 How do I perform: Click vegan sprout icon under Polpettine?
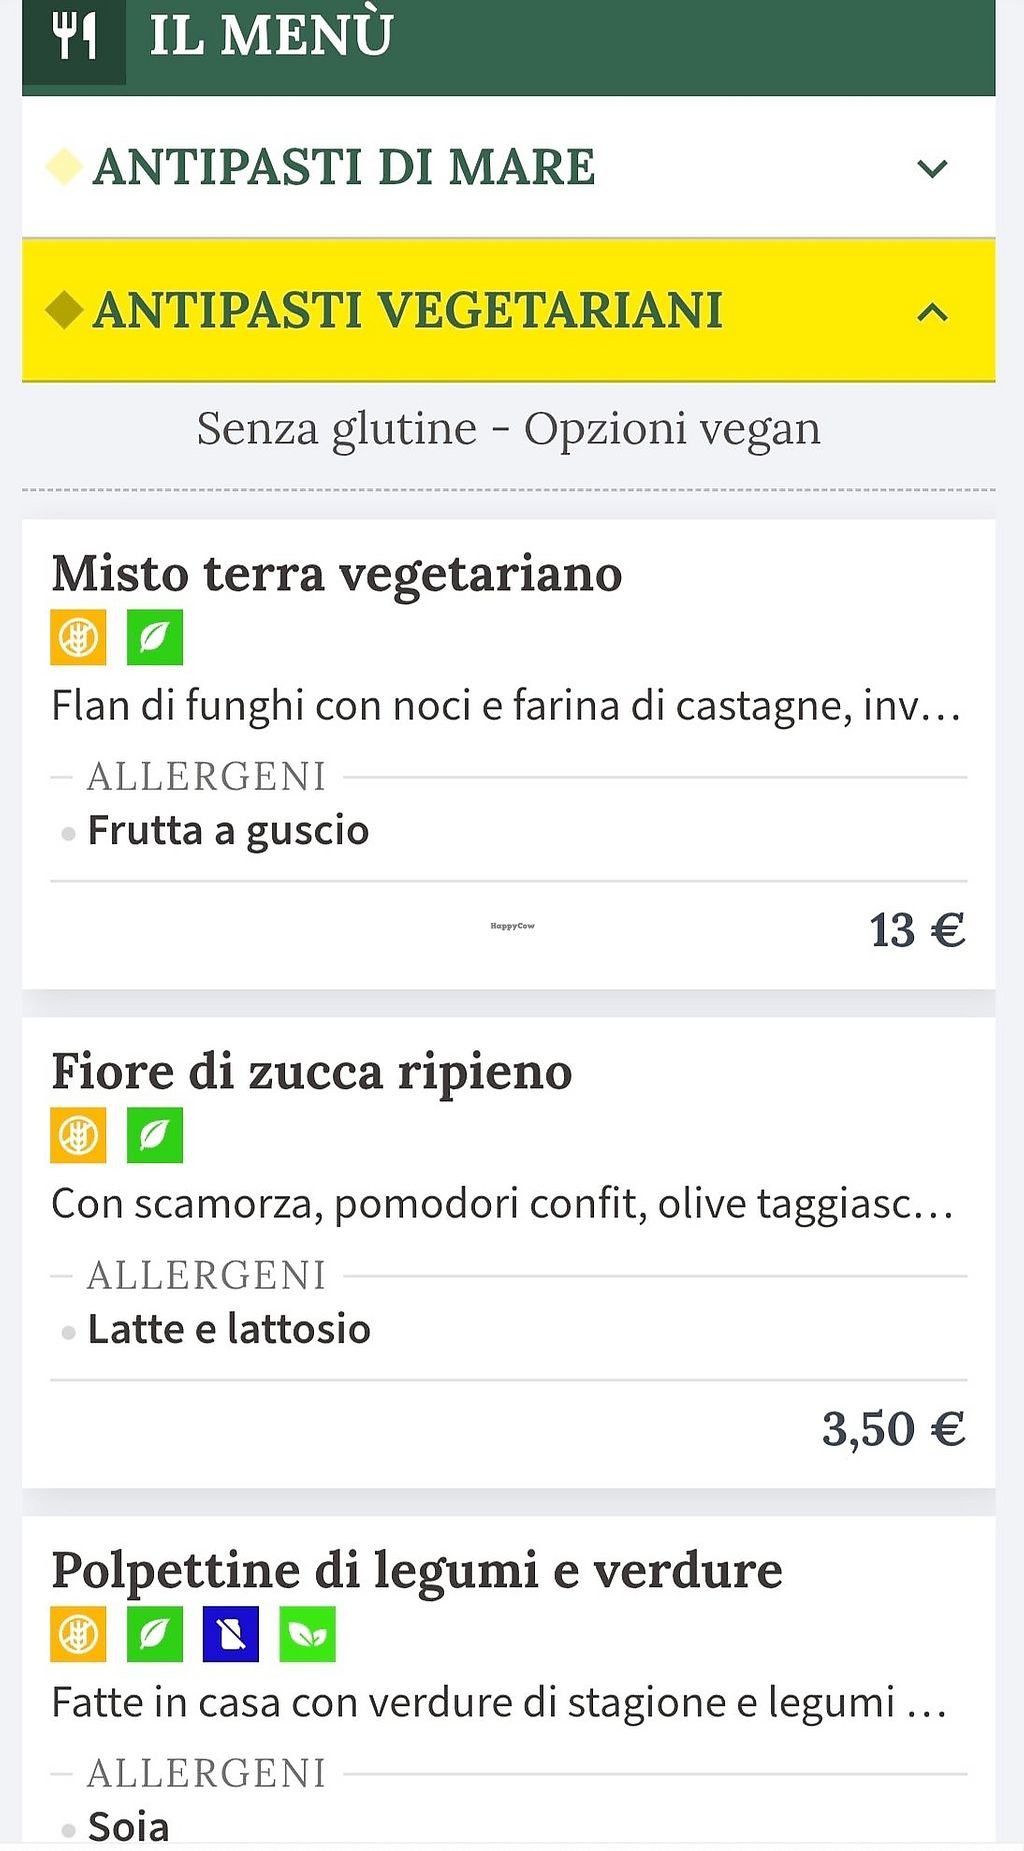(307, 1634)
